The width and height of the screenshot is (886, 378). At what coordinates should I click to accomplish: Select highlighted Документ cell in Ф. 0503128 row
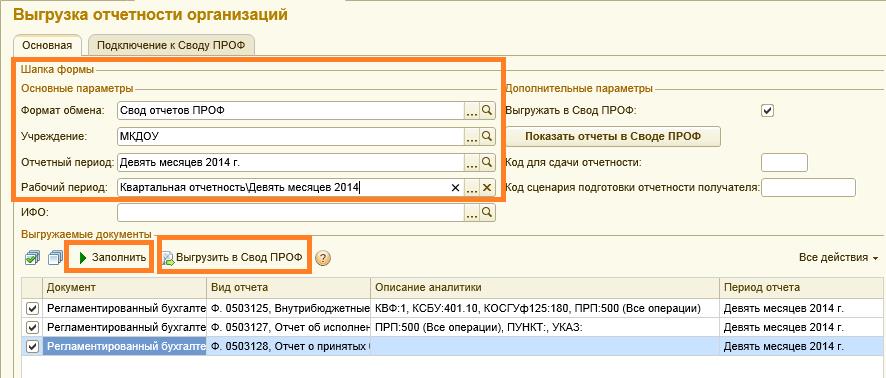click(125, 346)
